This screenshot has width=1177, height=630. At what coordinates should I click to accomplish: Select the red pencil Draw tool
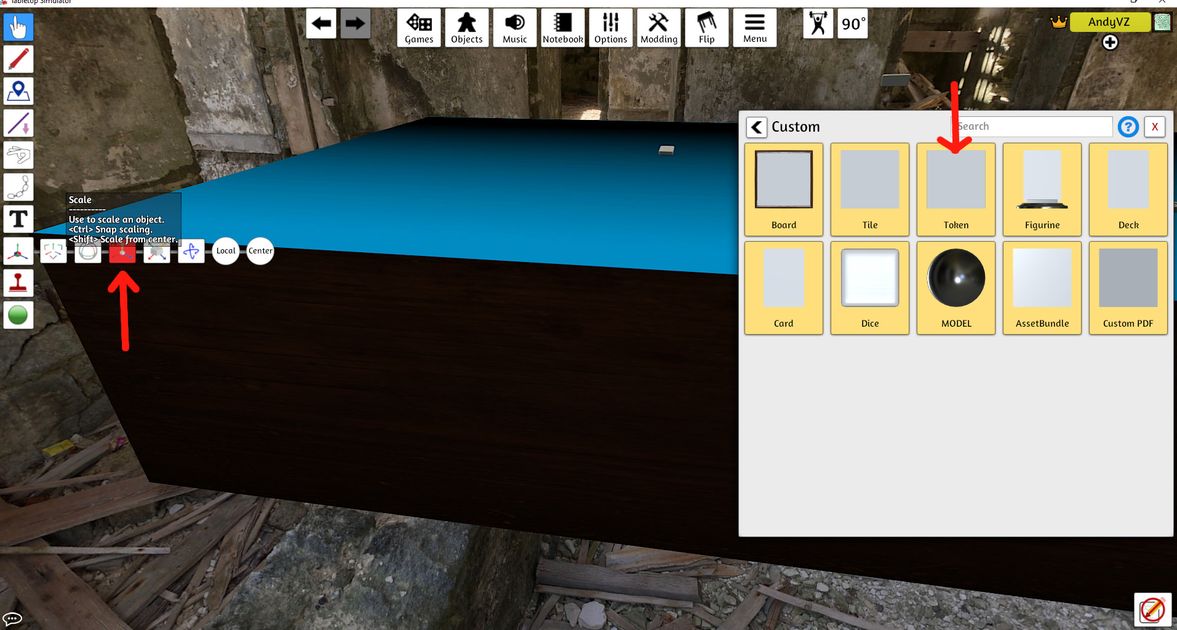(18, 59)
